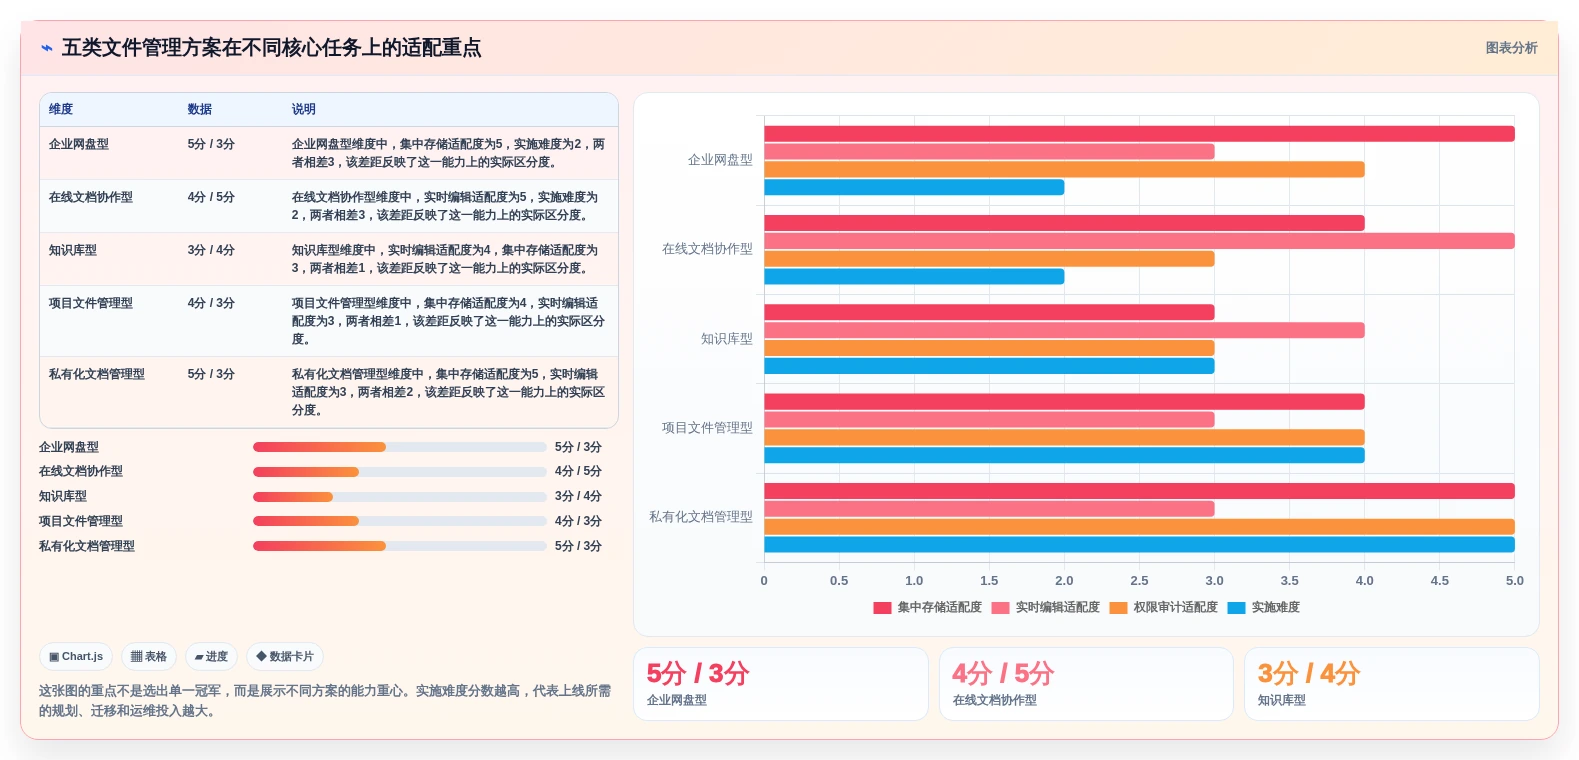Open the 3分 / 4分 知识库型 data card
The width and height of the screenshot is (1579, 760).
1391,684
